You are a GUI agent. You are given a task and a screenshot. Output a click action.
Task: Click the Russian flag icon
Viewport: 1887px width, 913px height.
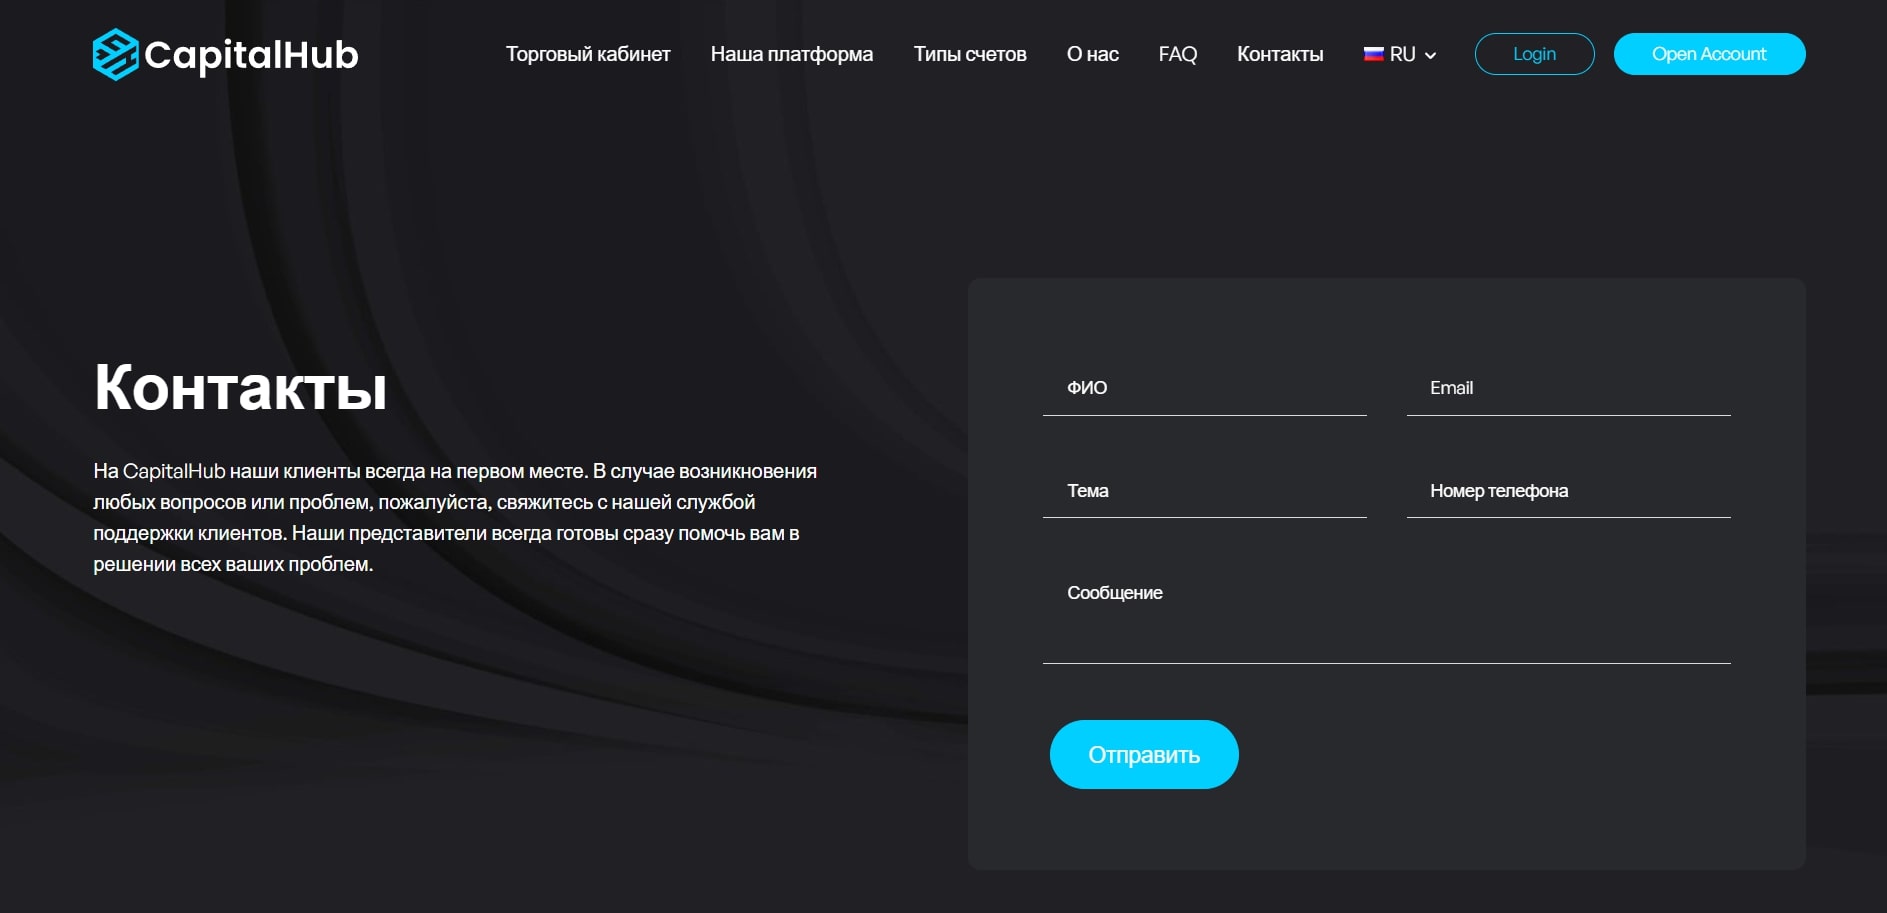pyautogui.click(x=1374, y=54)
